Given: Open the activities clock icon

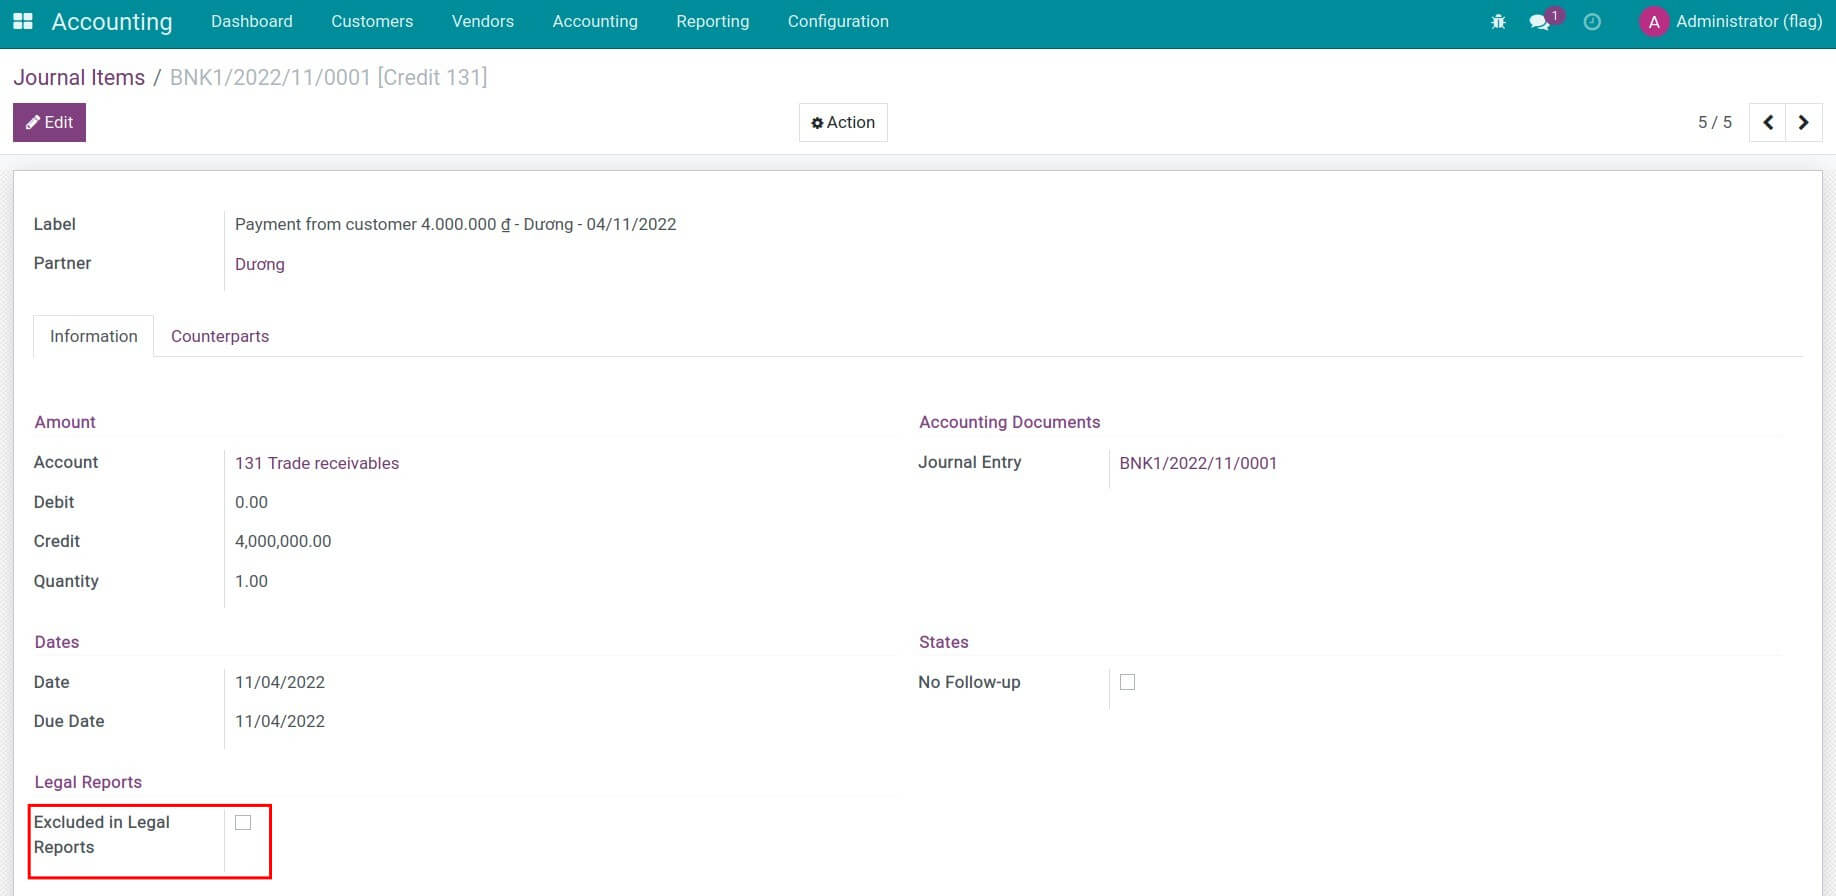Looking at the screenshot, I should click(x=1592, y=21).
